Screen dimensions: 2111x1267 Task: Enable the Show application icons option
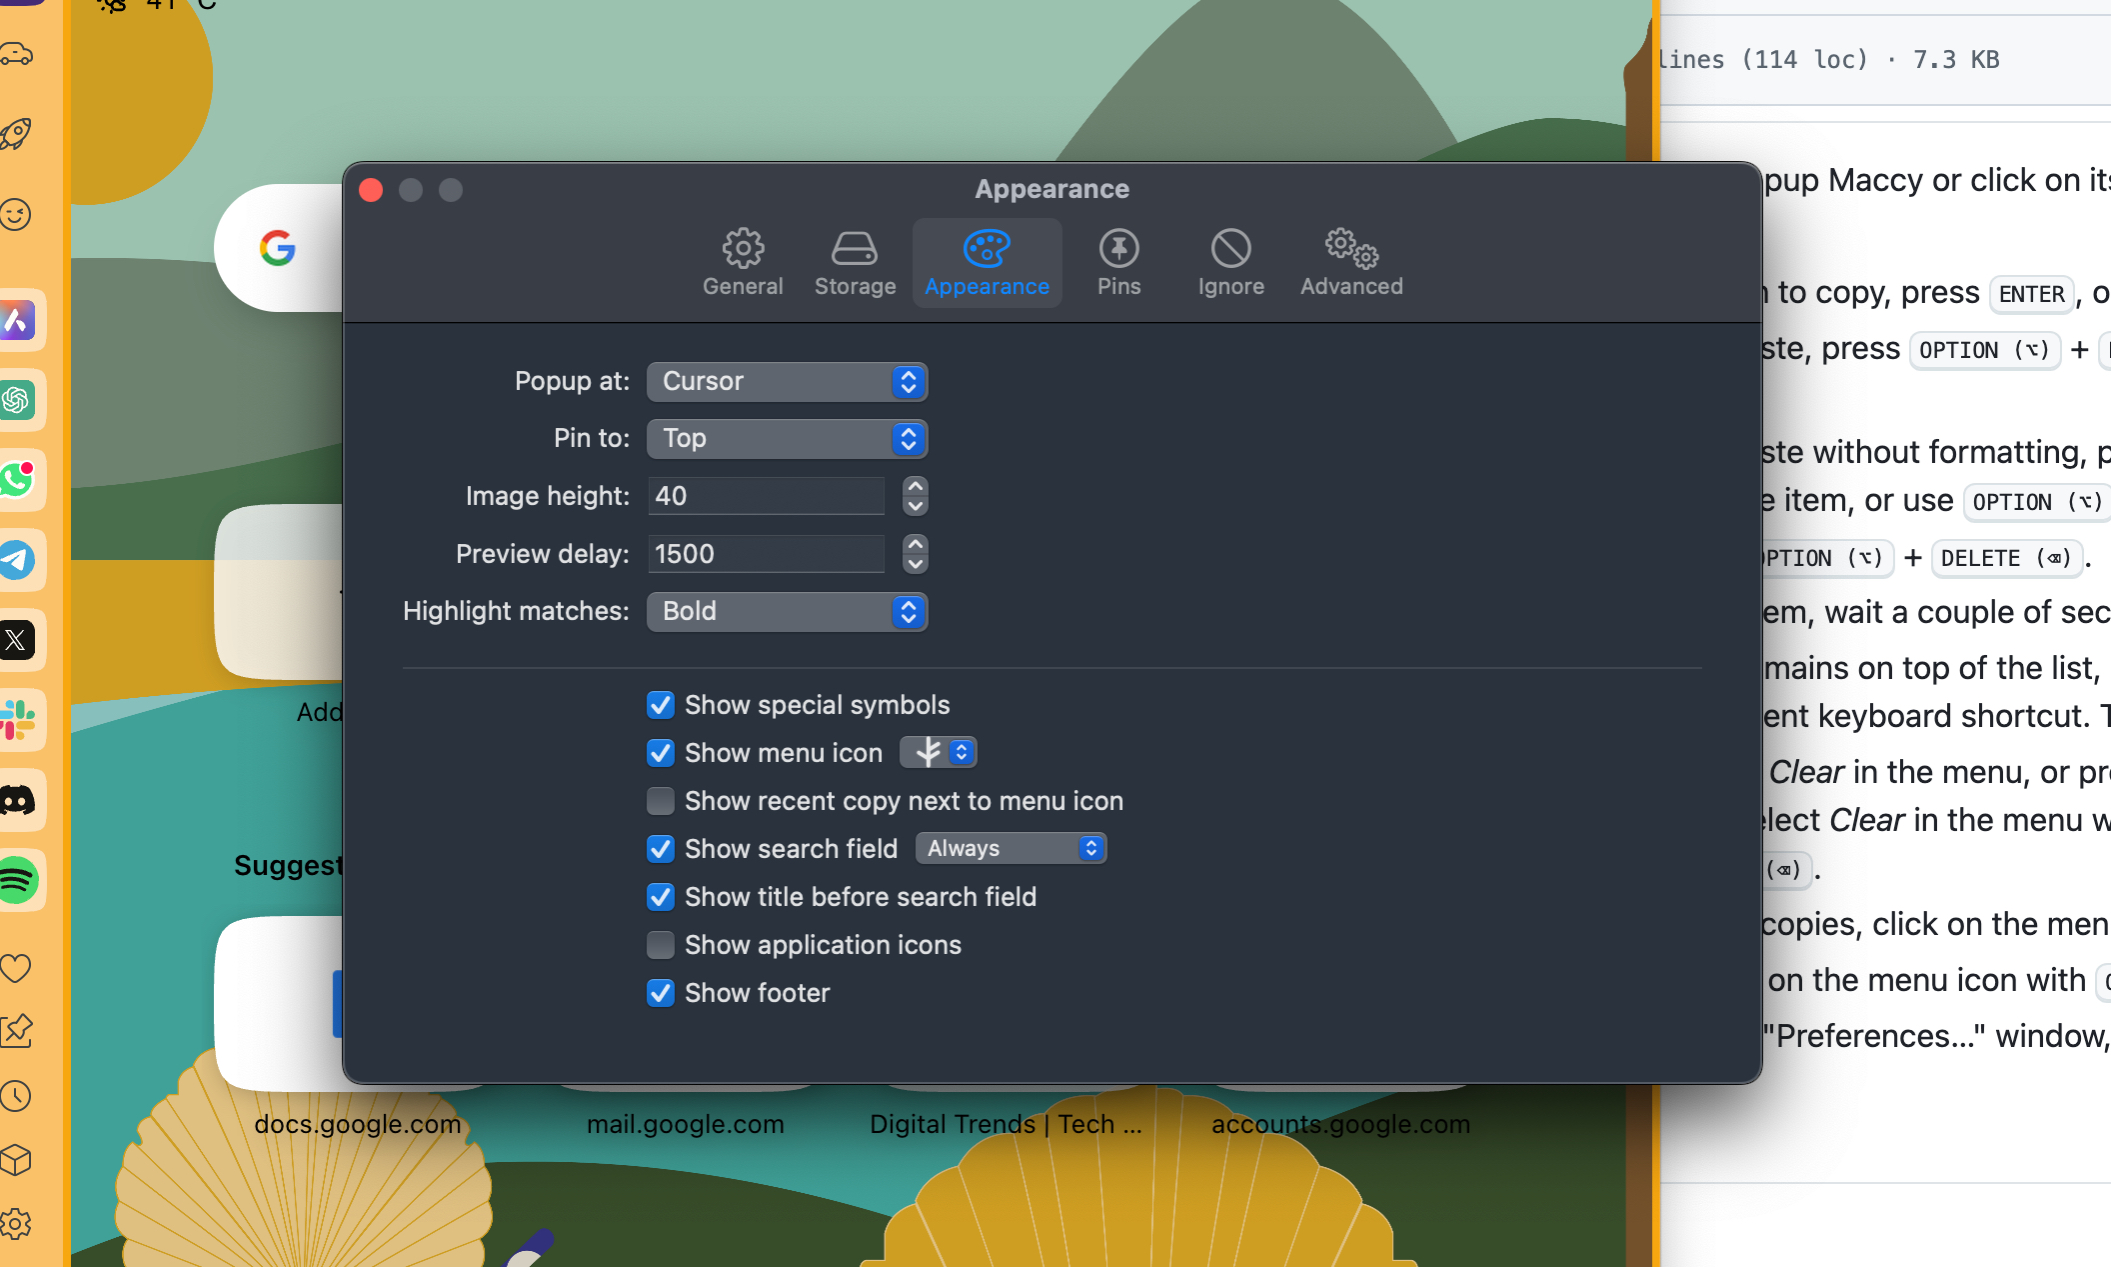point(660,945)
